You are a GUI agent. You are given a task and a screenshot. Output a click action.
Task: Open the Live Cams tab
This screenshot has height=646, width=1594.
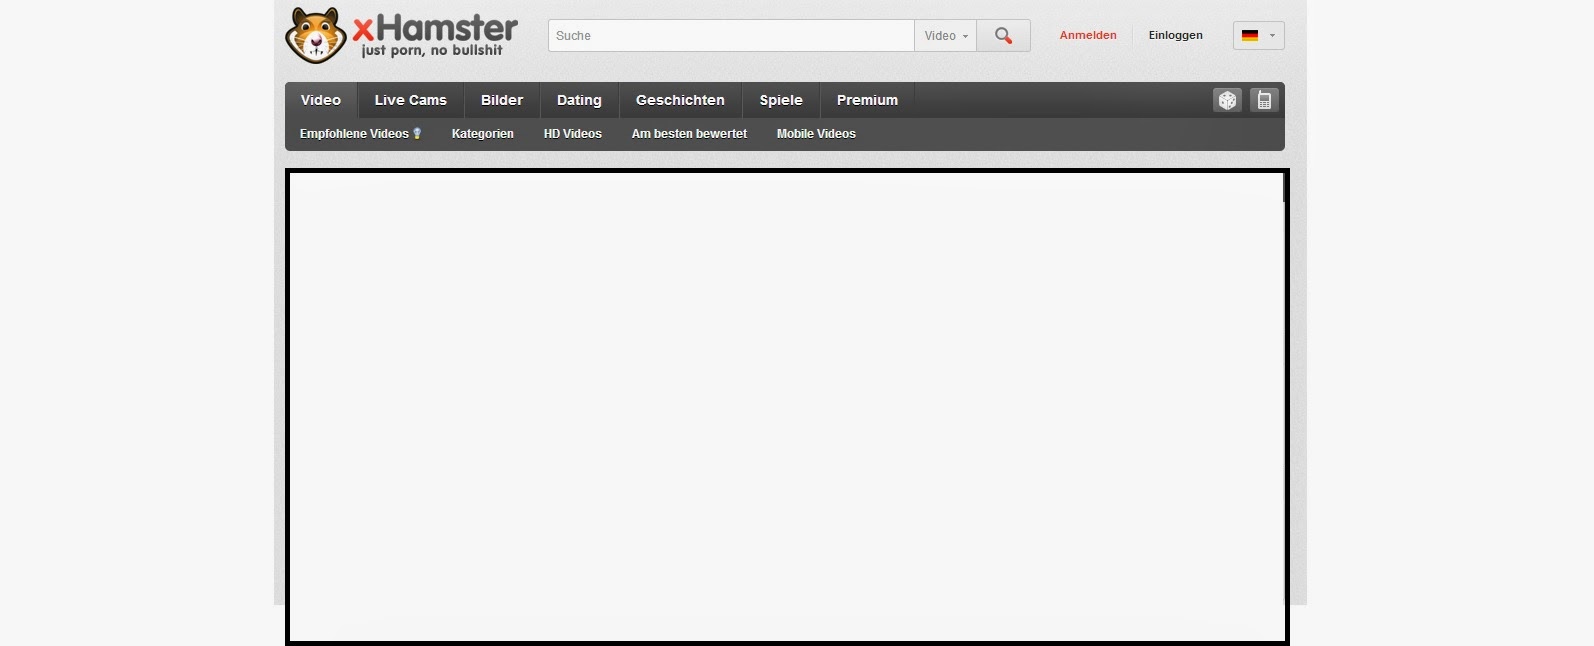click(x=411, y=100)
